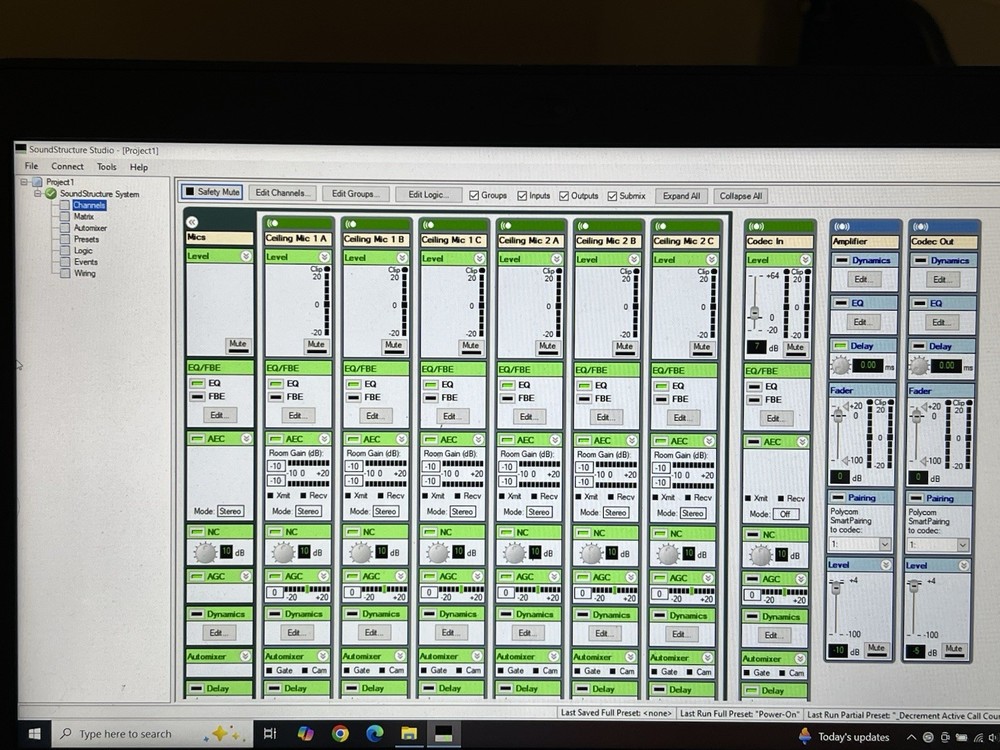Open File Explorer from the taskbar
This screenshot has width=1000, height=750.
pyautogui.click(x=408, y=733)
